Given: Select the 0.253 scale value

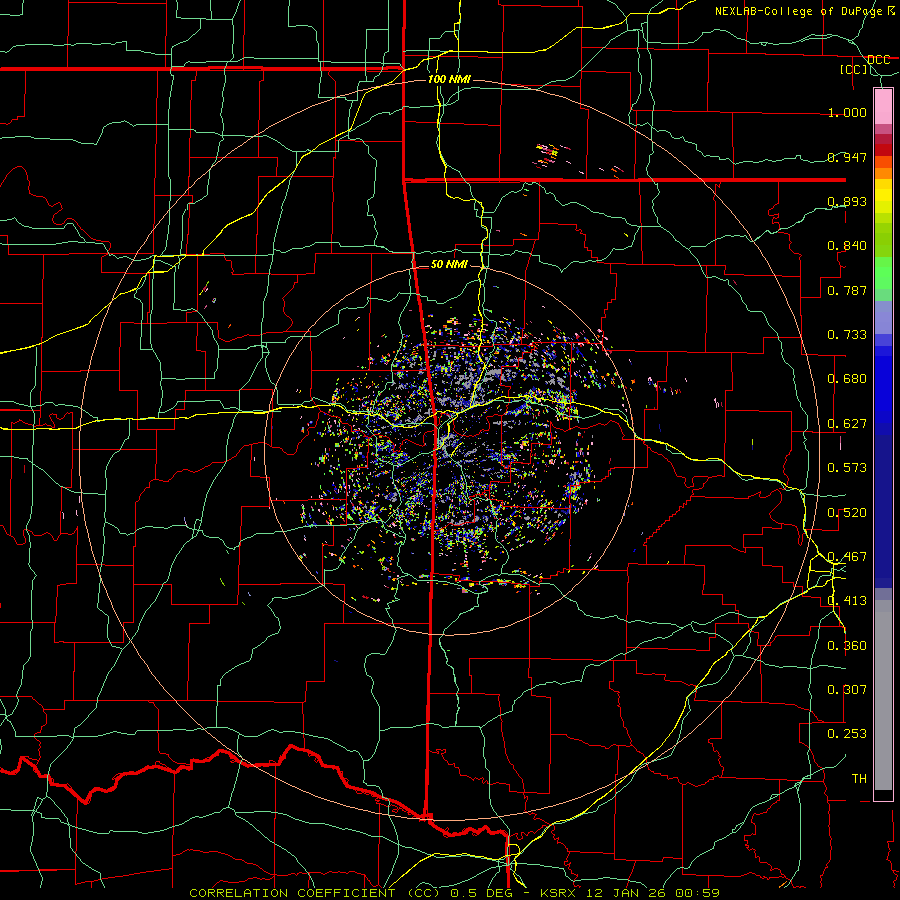Looking at the screenshot, I should point(847,734).
